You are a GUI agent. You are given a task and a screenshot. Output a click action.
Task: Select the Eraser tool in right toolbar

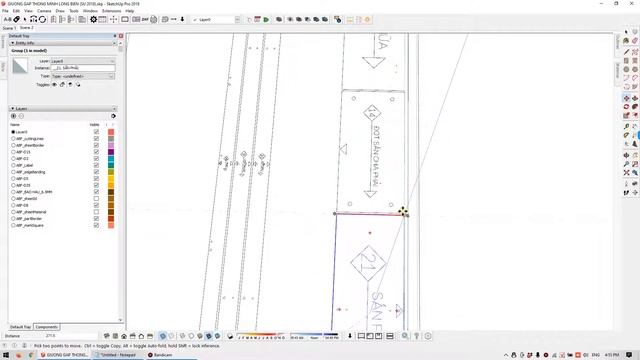635,41
